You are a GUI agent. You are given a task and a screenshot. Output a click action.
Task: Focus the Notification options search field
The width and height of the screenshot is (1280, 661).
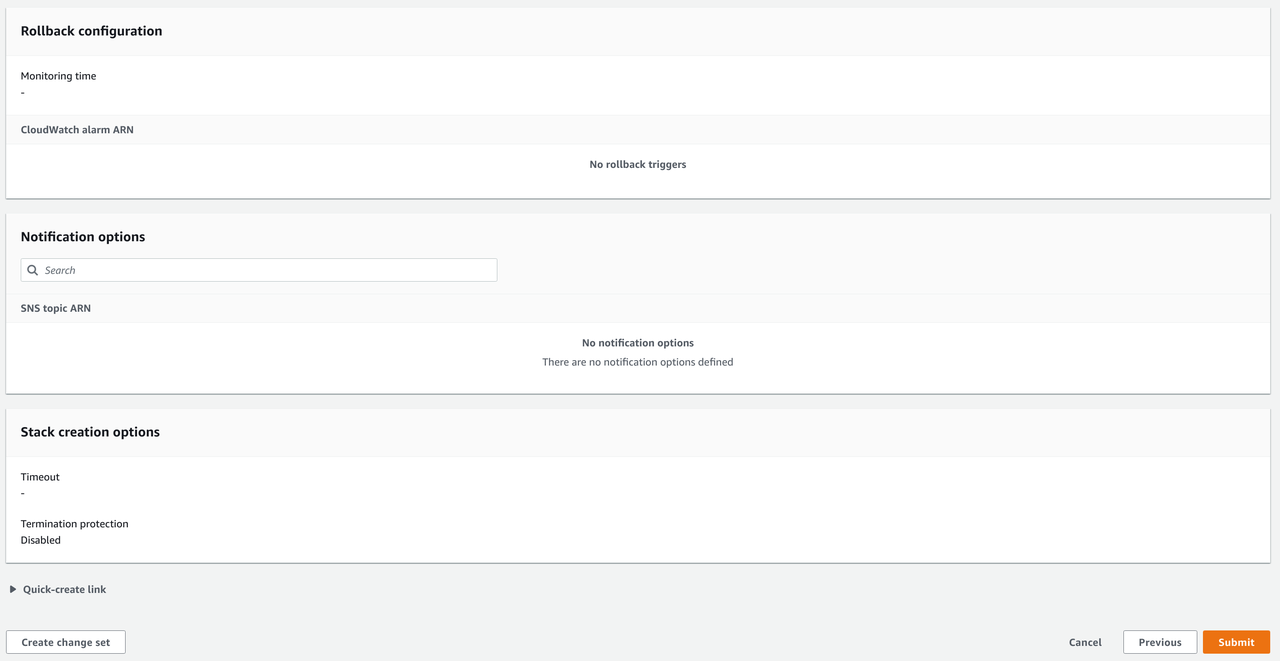point(265,270)
